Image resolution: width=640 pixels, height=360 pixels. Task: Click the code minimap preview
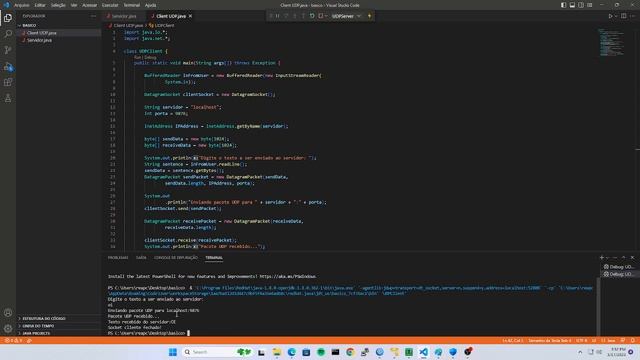pyautogui.click(x=611, y=42)
